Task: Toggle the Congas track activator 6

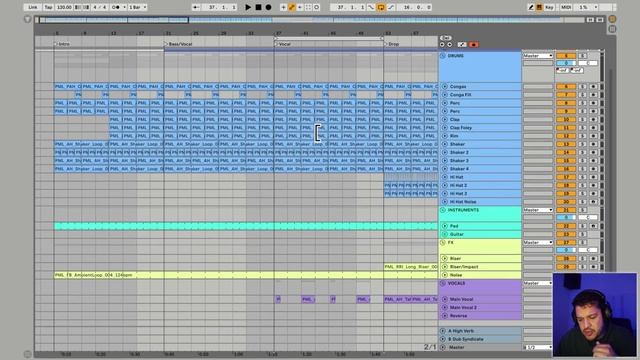Action: [566, 87]
